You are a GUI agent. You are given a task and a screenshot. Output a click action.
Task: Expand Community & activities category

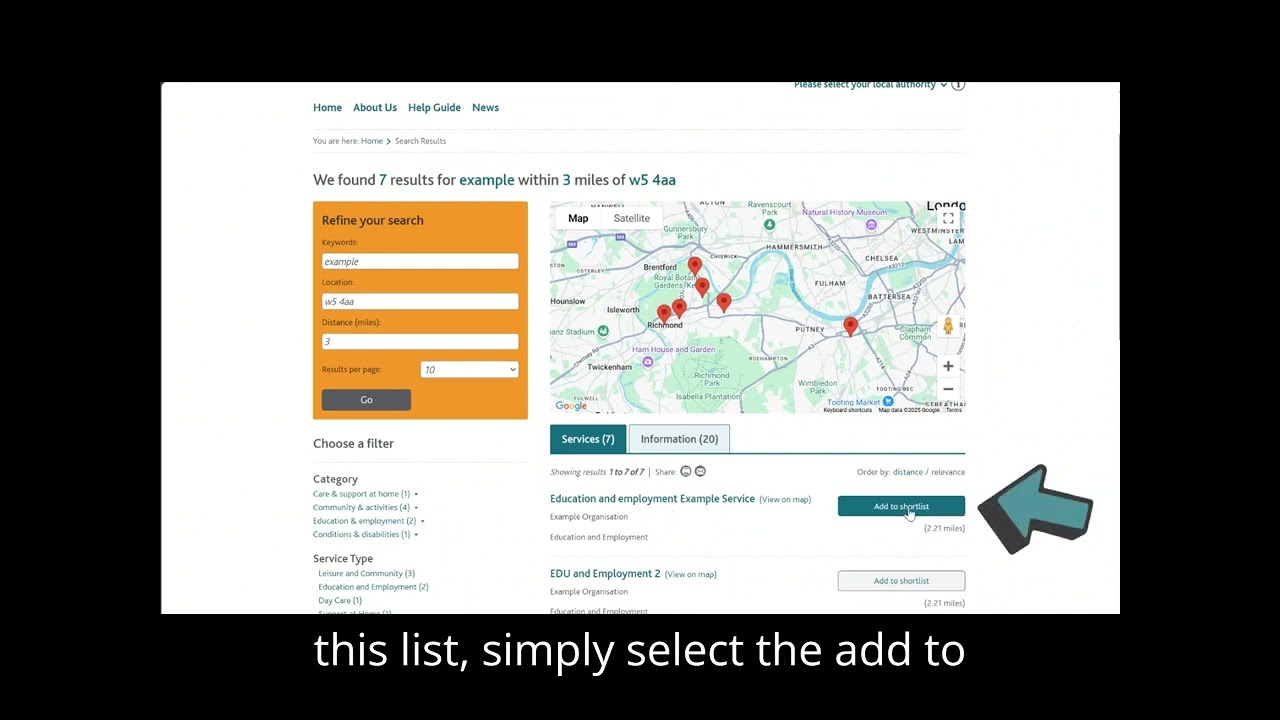point(416,508)
